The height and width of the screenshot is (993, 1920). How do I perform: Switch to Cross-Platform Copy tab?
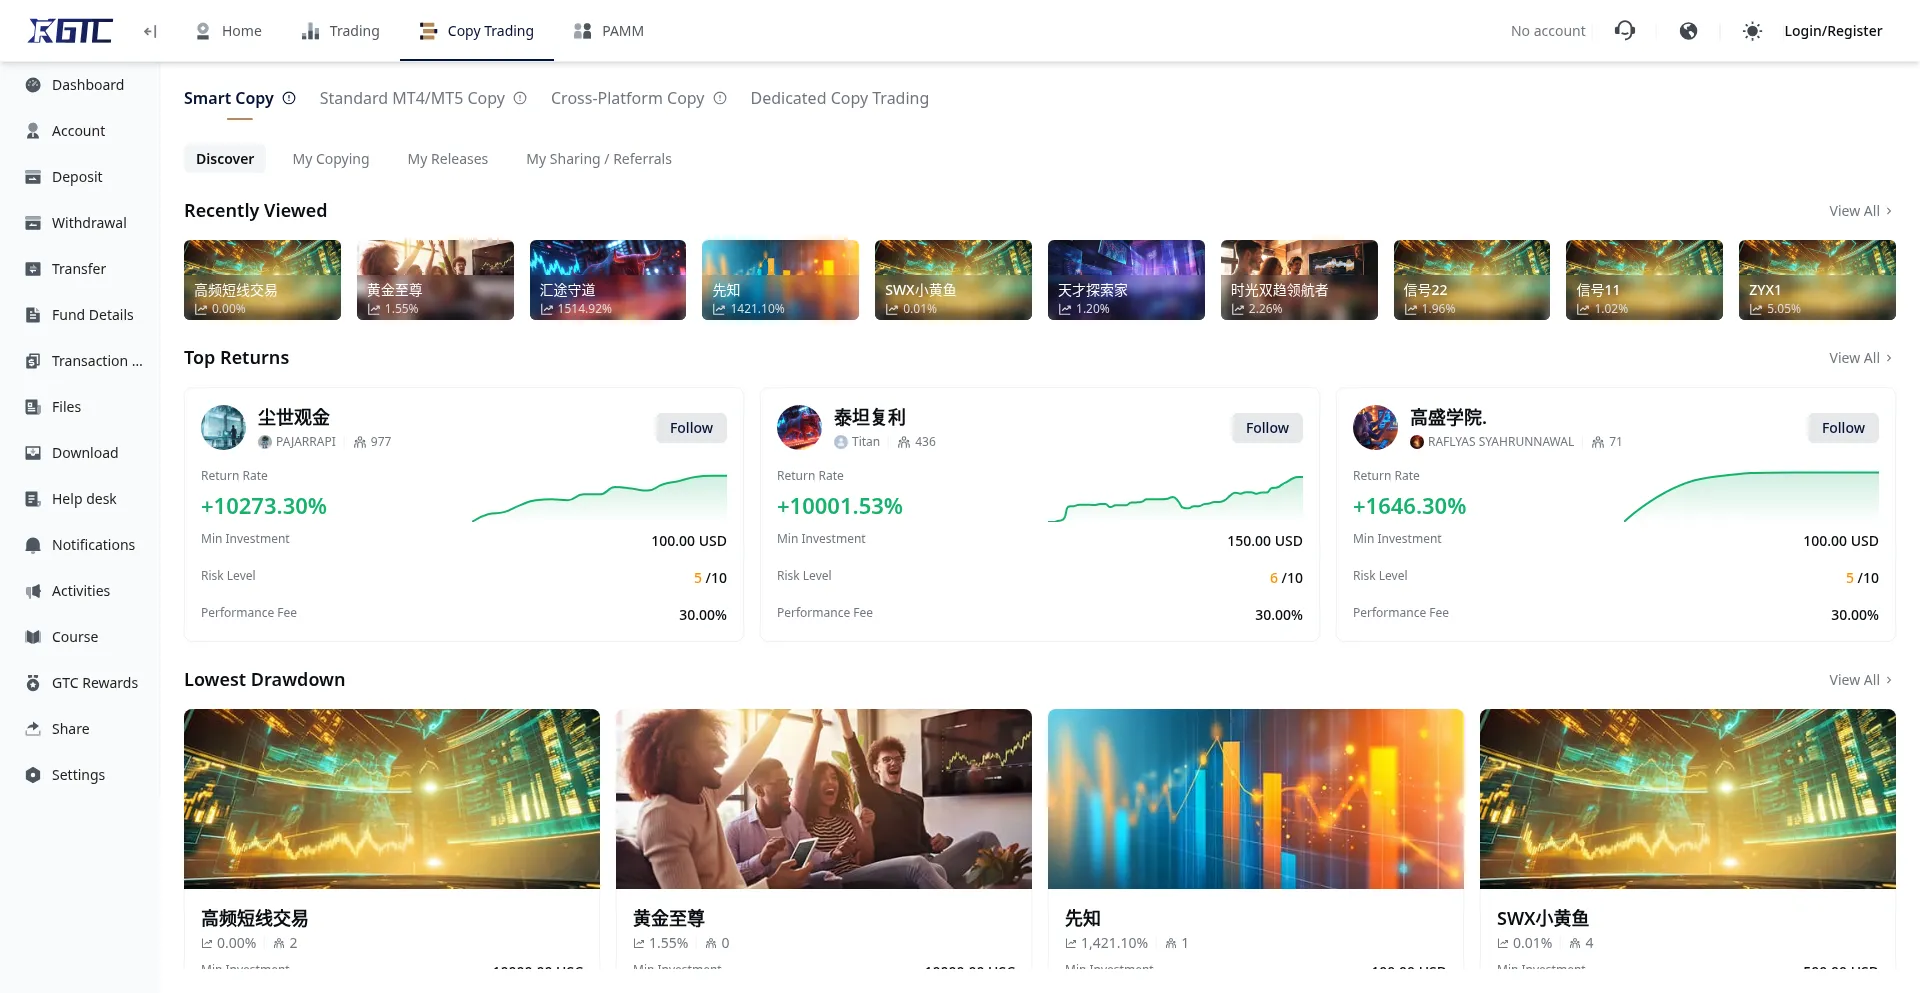627,98
